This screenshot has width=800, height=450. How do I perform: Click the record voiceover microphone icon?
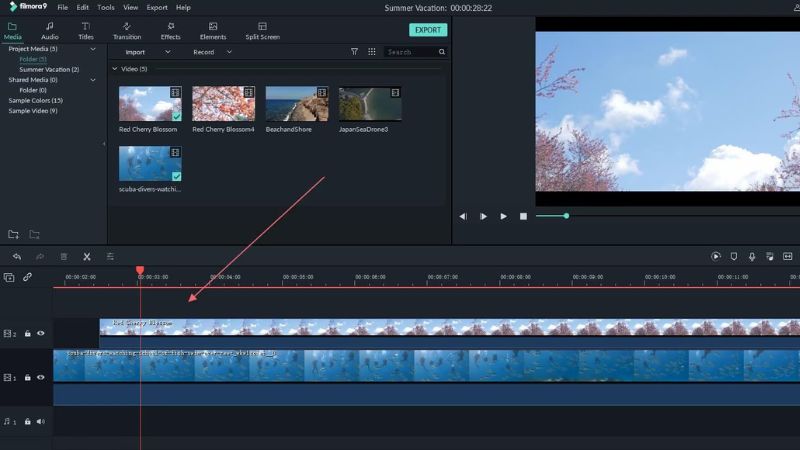(x=752, y=257)
